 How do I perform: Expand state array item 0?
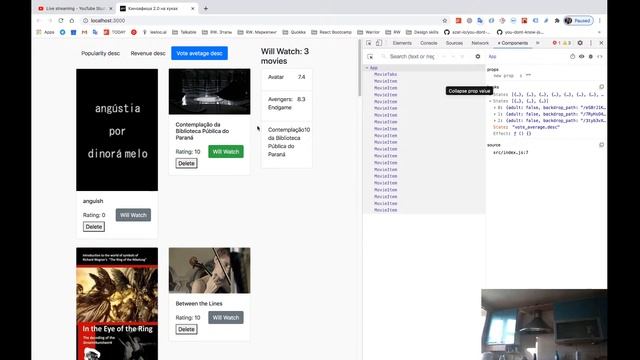coord(495,107)
